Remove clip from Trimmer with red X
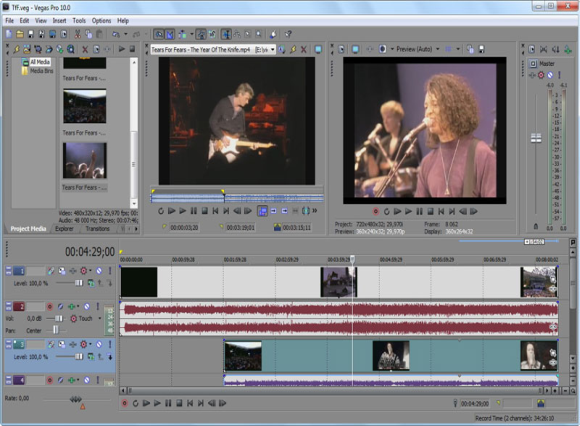This screenshot has width=580, height=426. pos(303,49)
